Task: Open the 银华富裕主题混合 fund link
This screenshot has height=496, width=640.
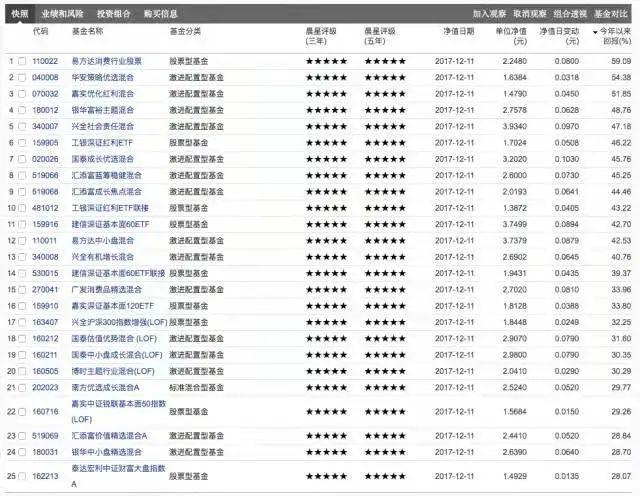Action: [102, 110]
